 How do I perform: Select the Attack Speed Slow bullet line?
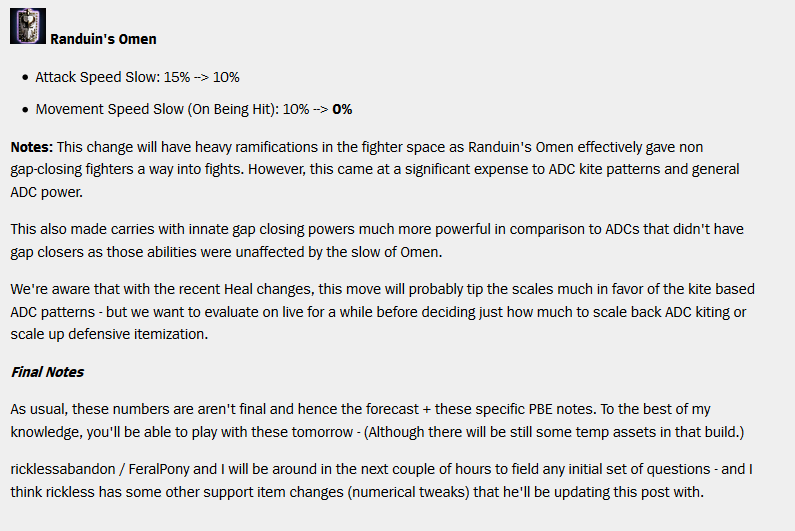click(137, 77)
